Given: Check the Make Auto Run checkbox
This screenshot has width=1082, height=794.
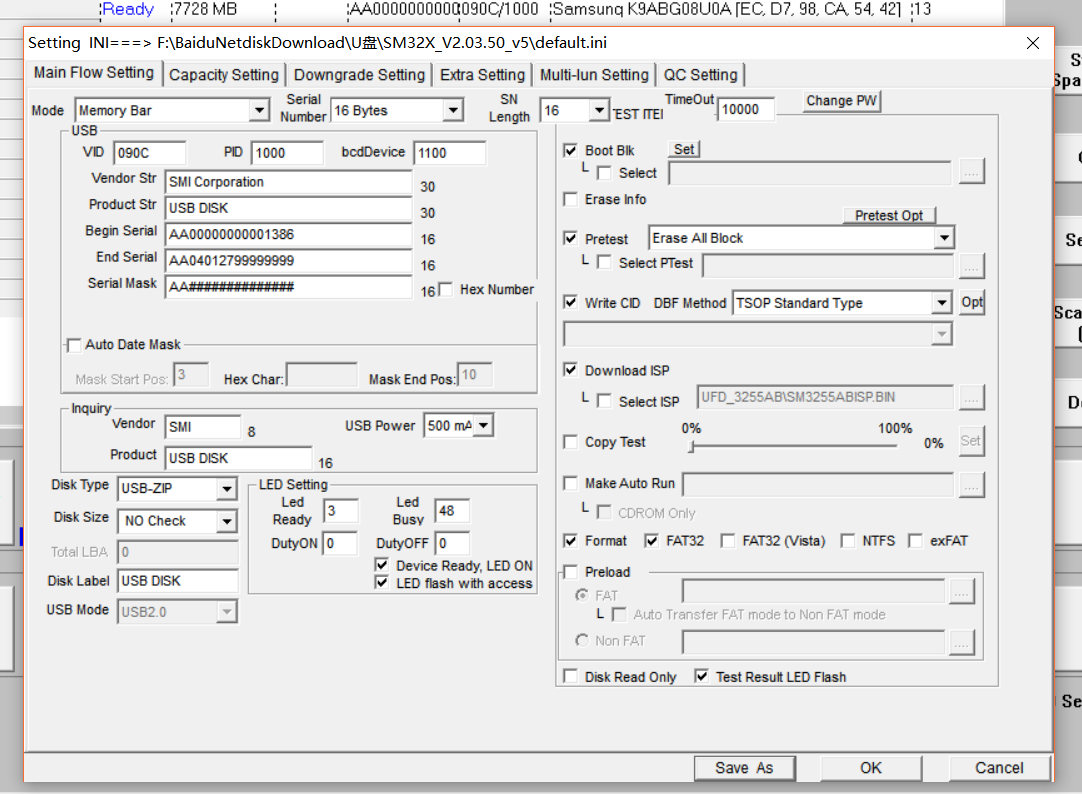Looking at the screenshot, I should (570, 484).
